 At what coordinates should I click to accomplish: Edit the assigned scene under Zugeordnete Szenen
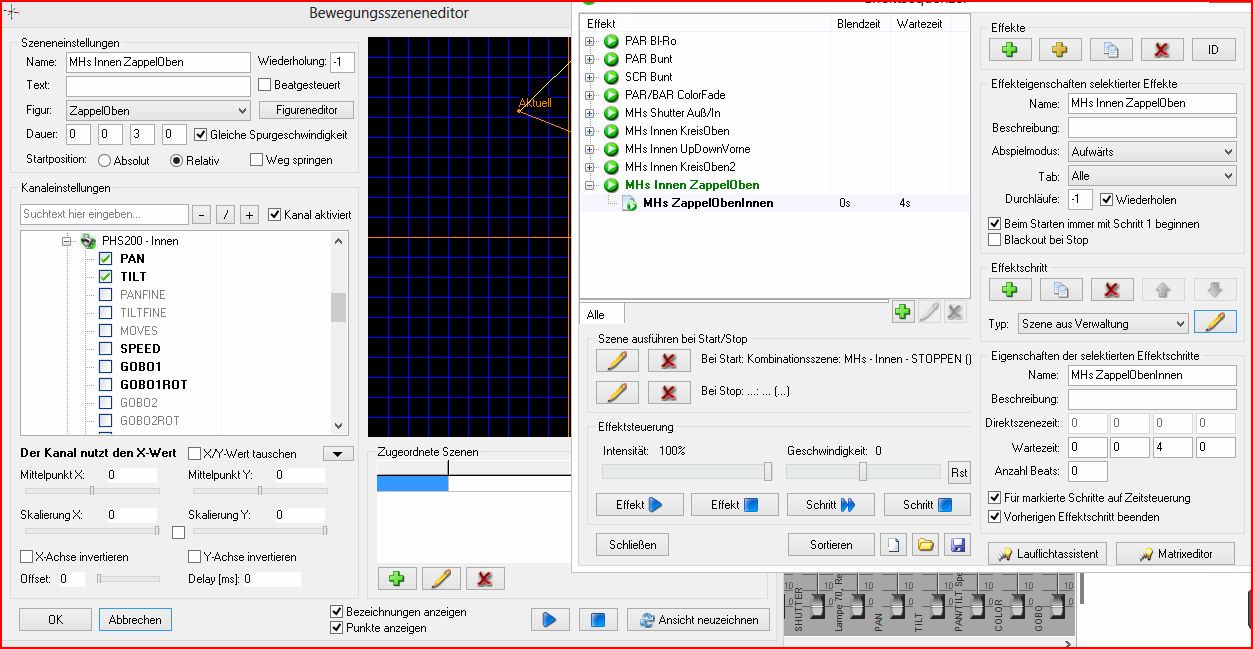(441, 578)
